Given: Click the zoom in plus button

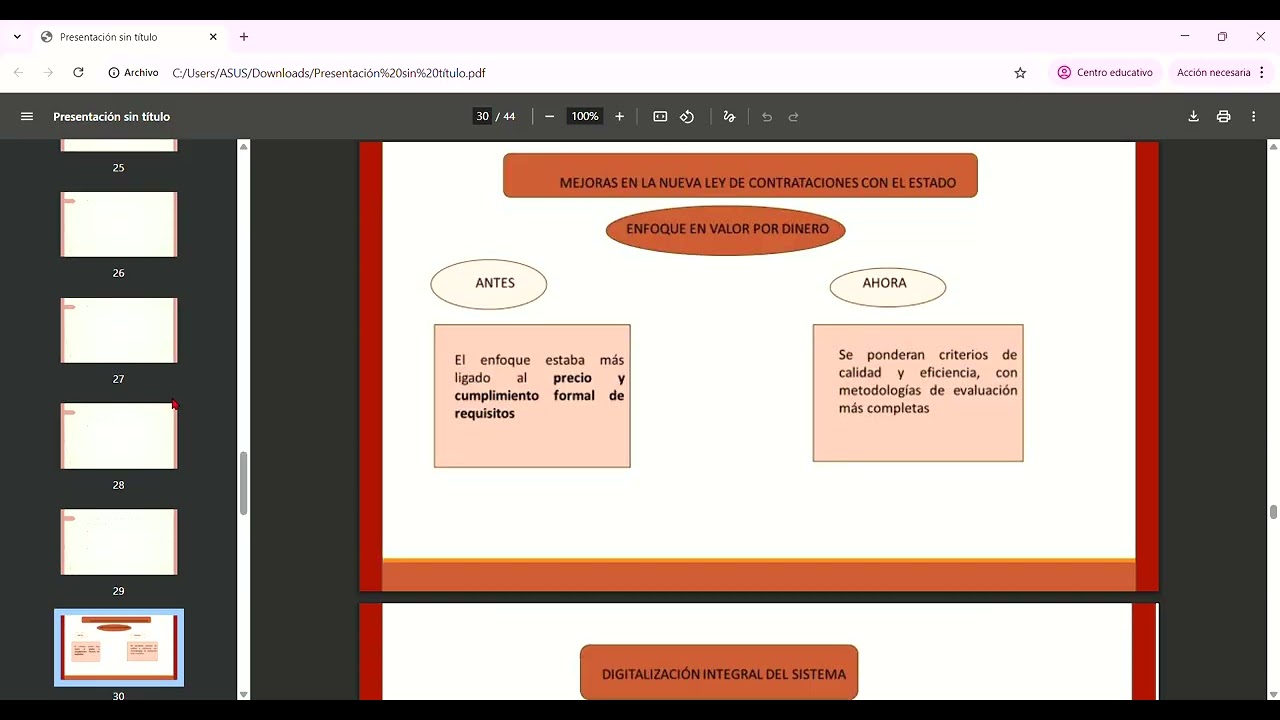Looking at the screenshot, I should (619, 117).
